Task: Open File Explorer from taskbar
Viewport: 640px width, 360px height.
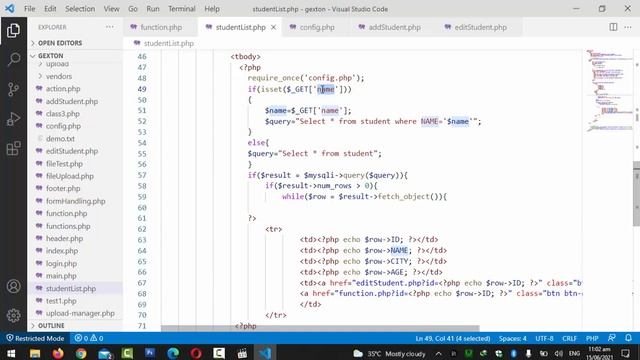Action: coord(35,353)
